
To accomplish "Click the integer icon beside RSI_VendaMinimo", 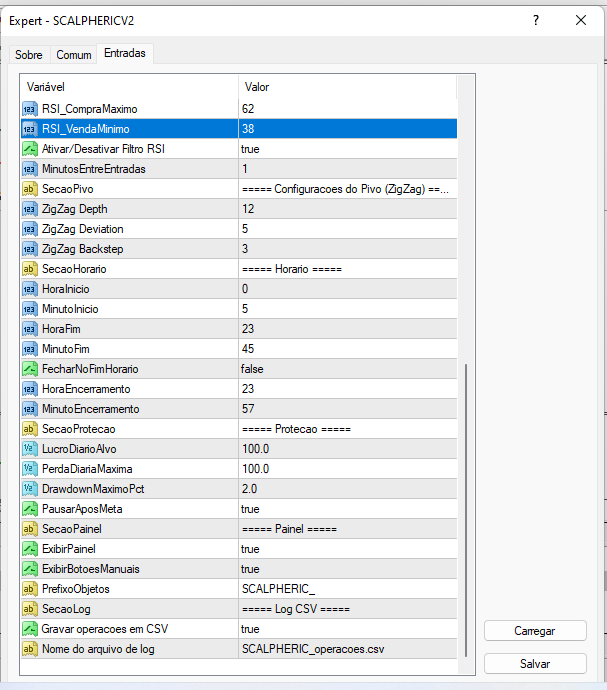I will click(29, 129).
